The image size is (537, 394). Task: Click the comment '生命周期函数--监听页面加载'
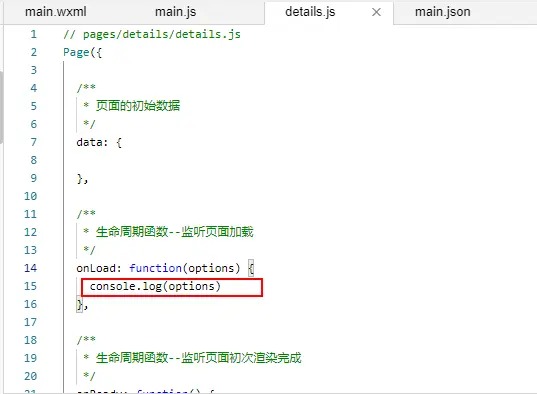point(175,232)
